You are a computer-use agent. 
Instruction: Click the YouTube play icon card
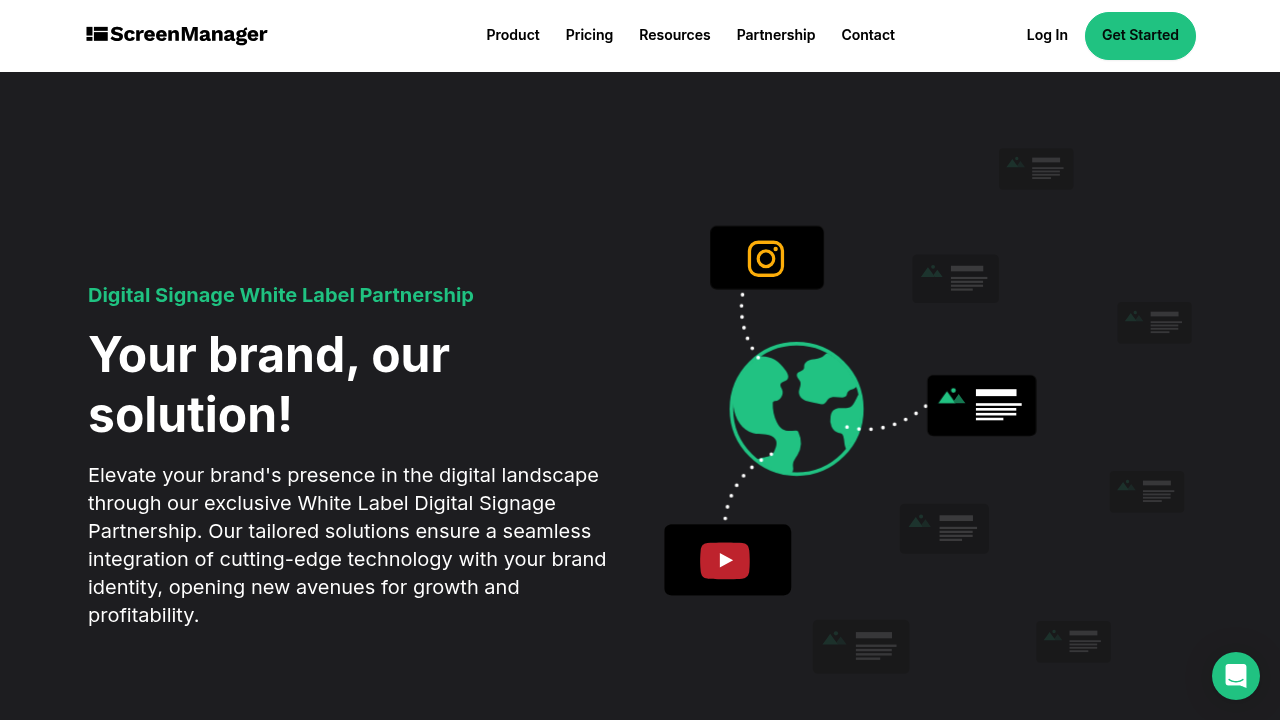coord(727,560)
